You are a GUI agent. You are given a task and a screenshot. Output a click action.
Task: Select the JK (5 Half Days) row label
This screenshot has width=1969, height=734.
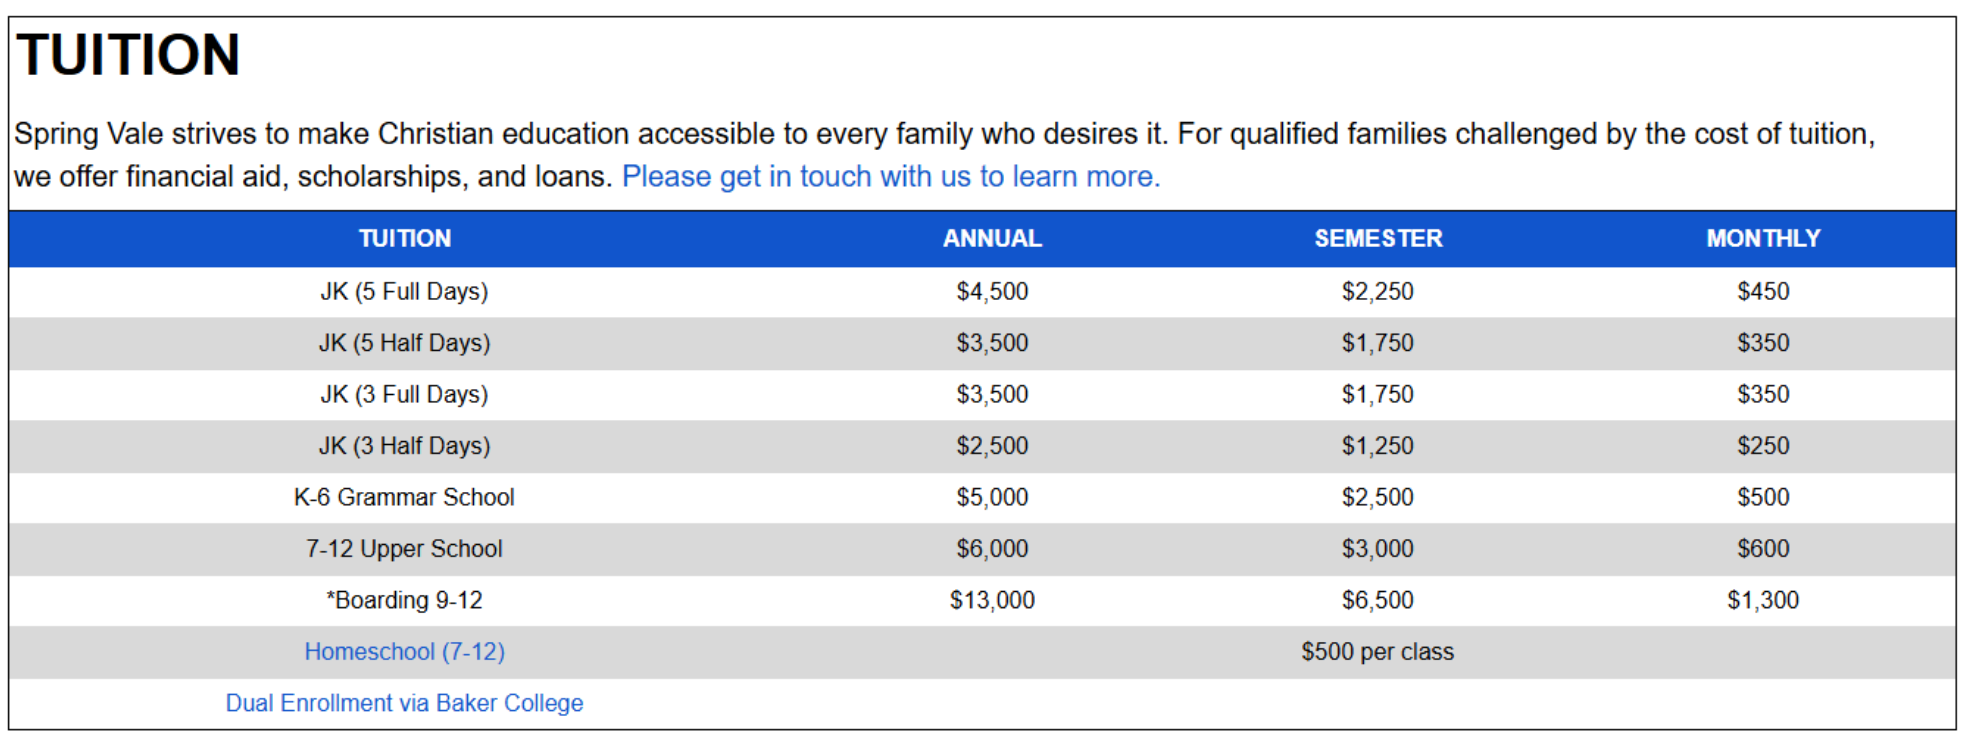404,343
